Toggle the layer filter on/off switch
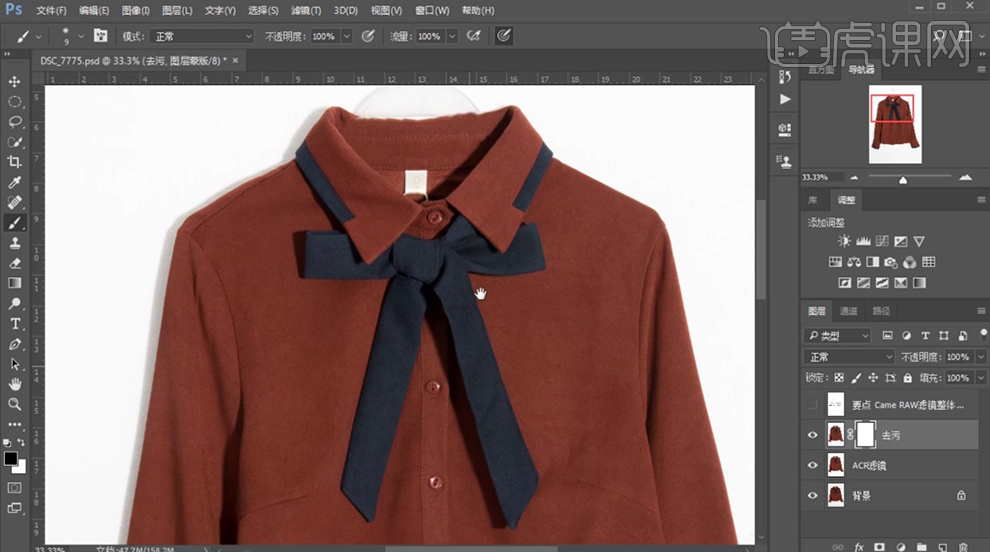 984,334
